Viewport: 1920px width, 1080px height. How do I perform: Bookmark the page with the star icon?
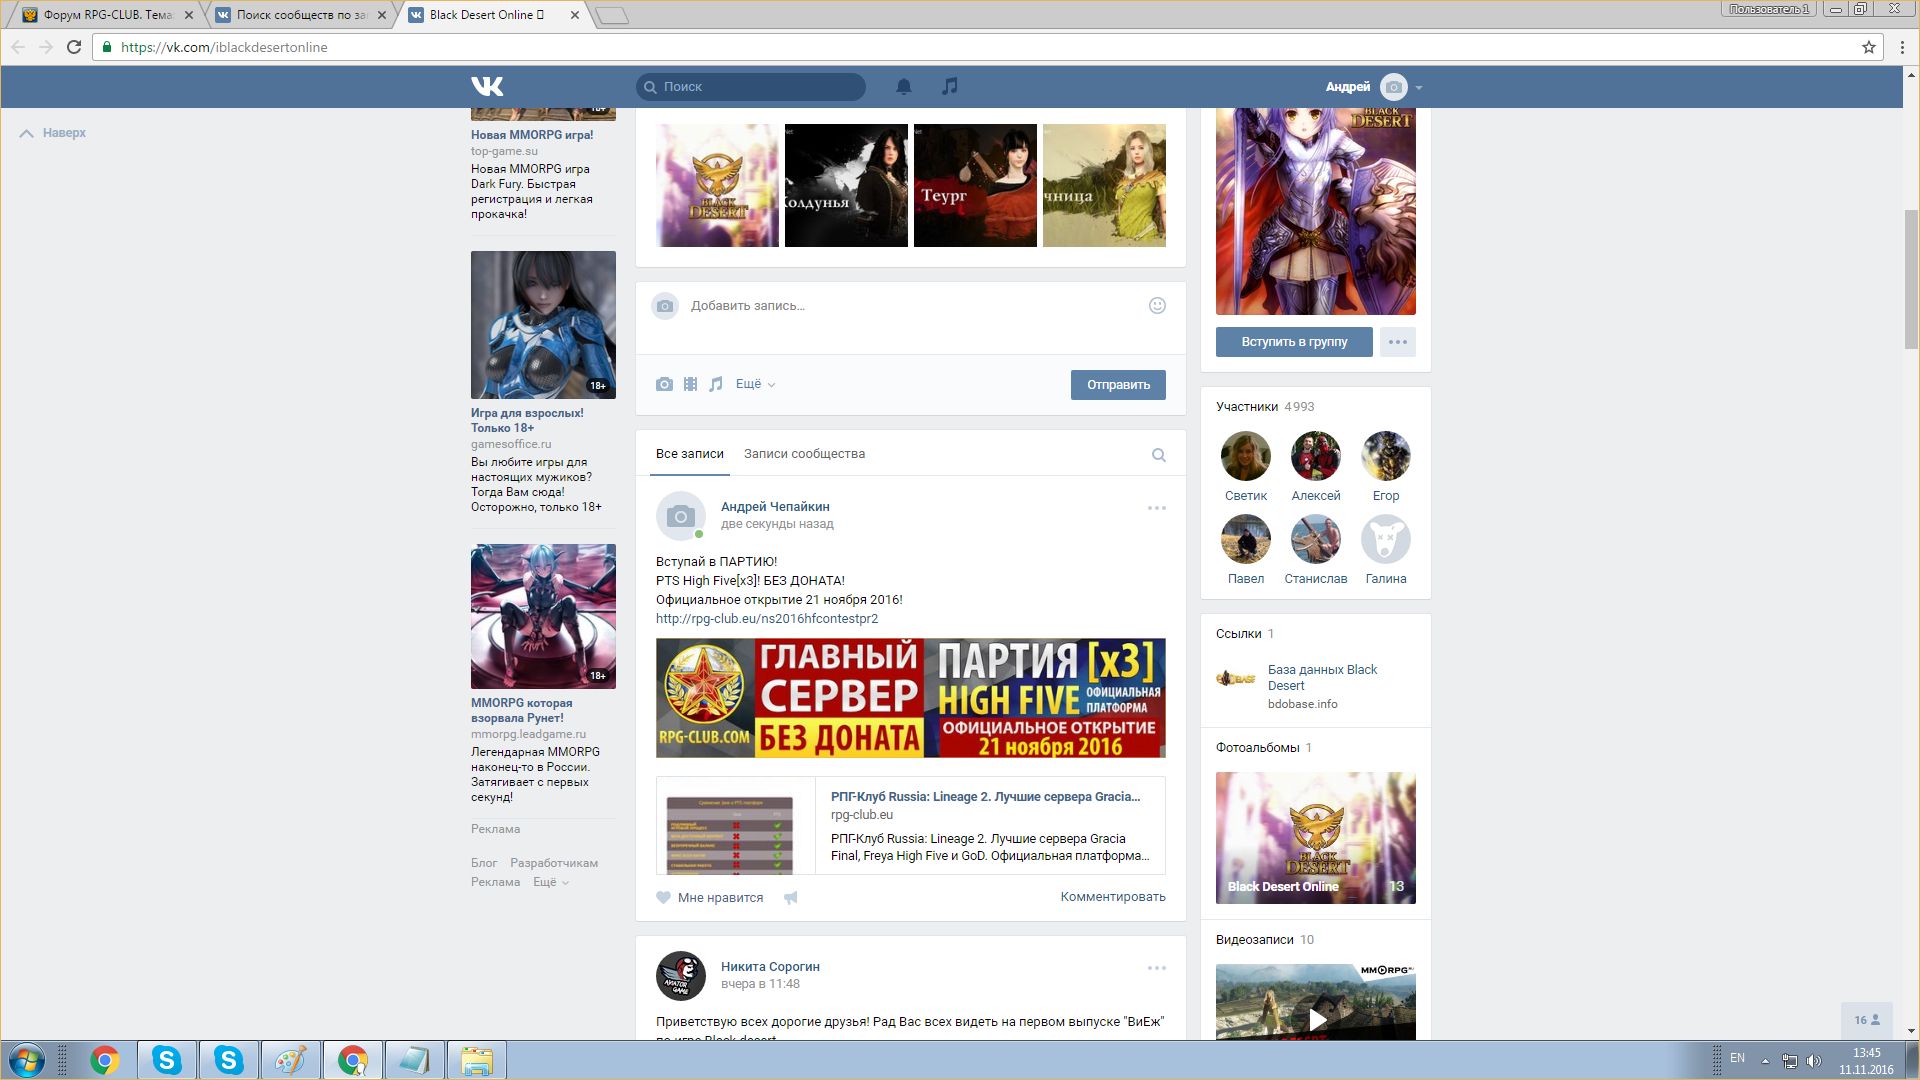coord(1868,47)
